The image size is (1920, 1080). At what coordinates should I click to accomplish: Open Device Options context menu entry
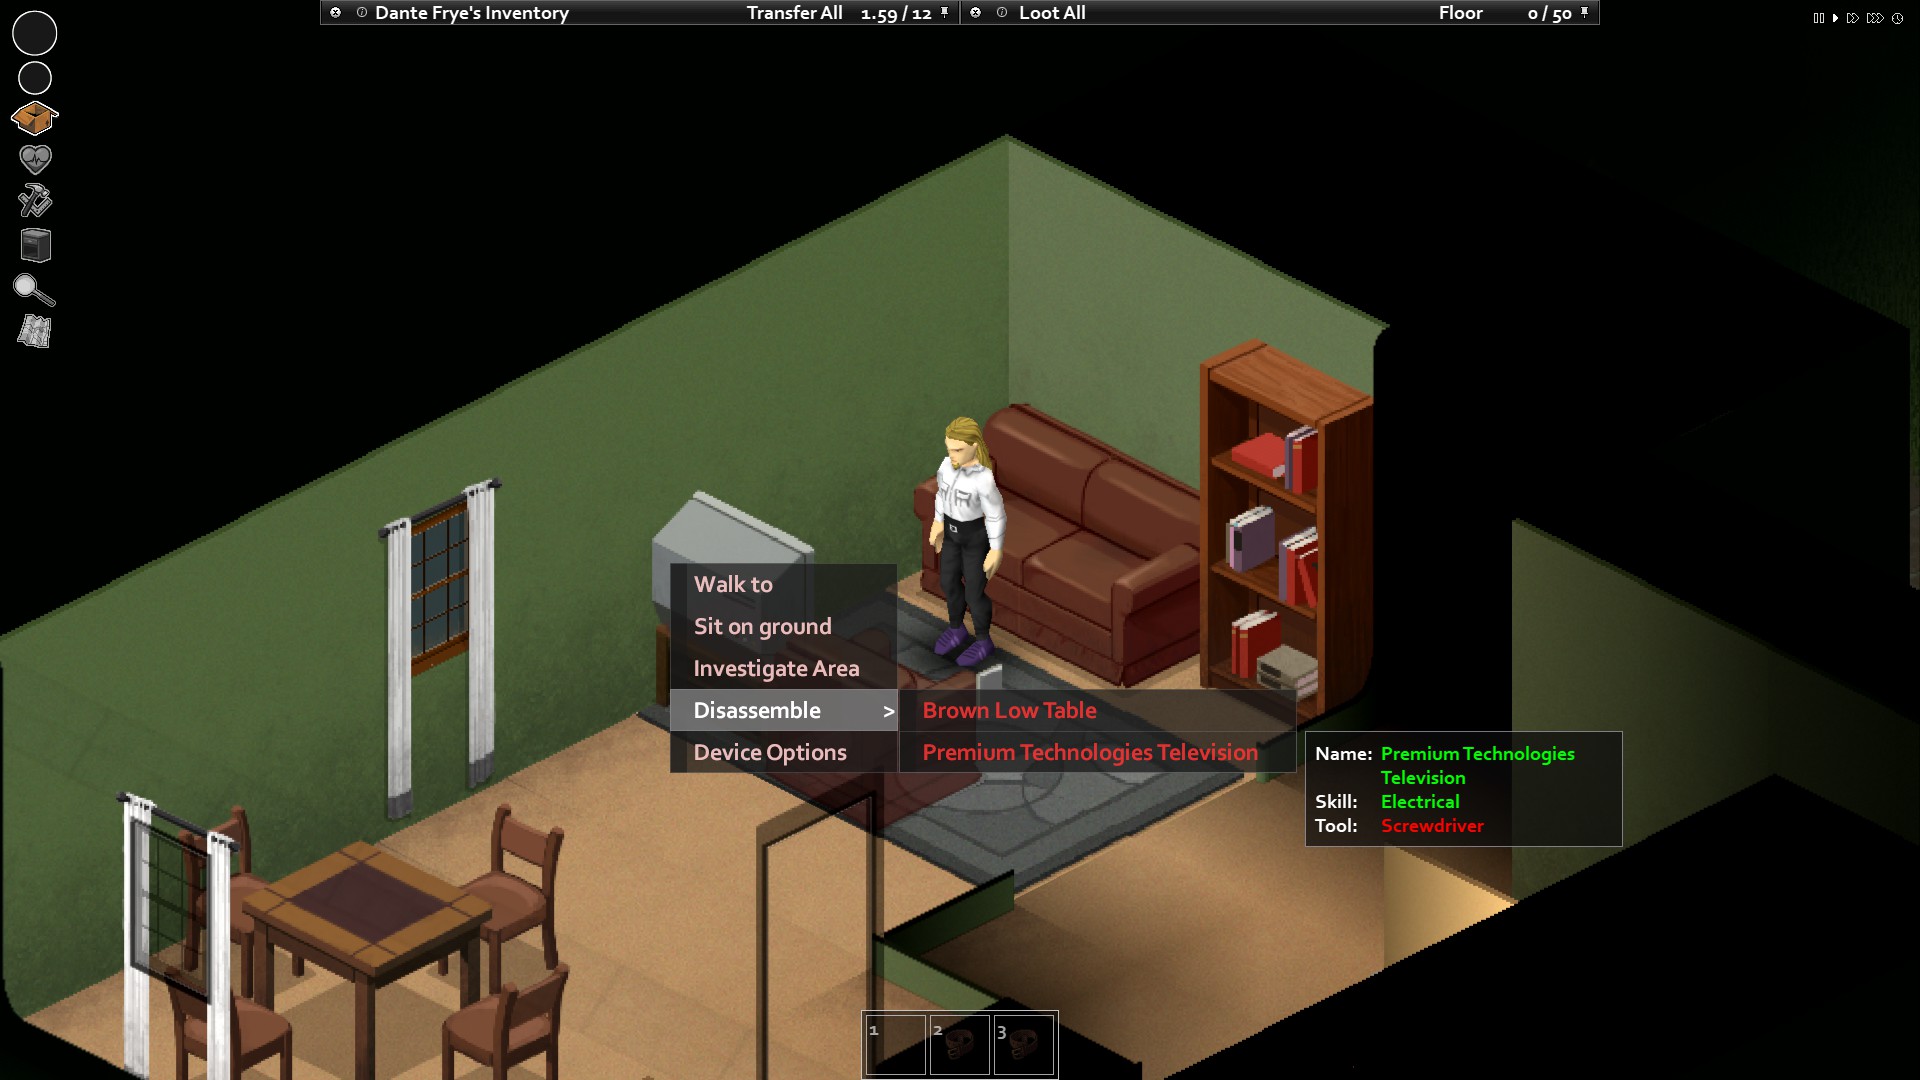[771, 752]
